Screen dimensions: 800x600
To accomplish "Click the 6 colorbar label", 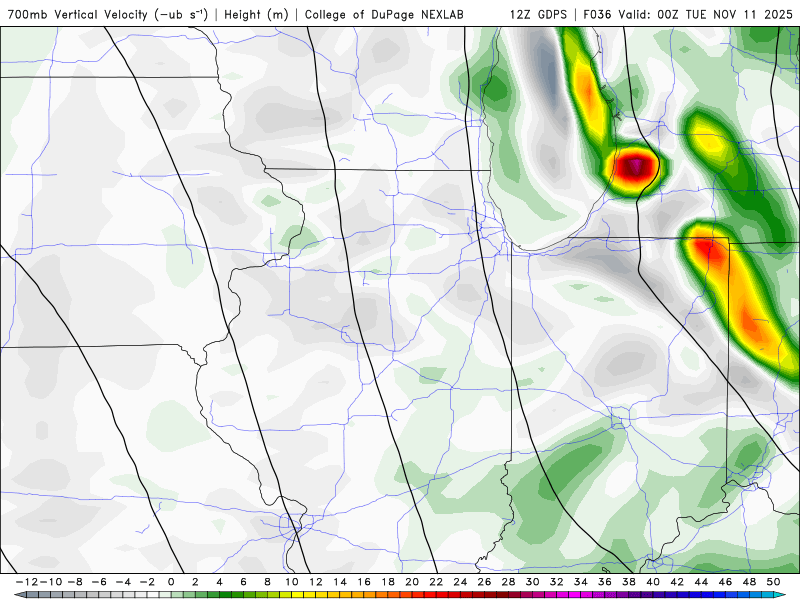I will [x=243, y=582].
